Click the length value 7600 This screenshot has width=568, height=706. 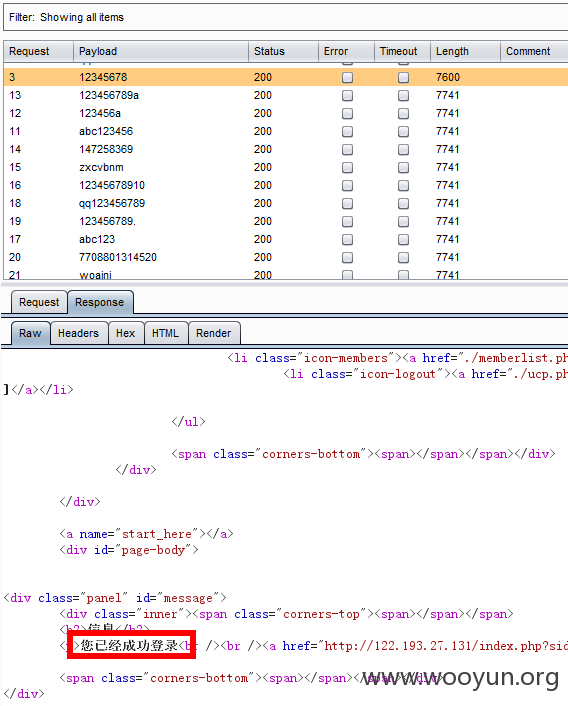448,77
